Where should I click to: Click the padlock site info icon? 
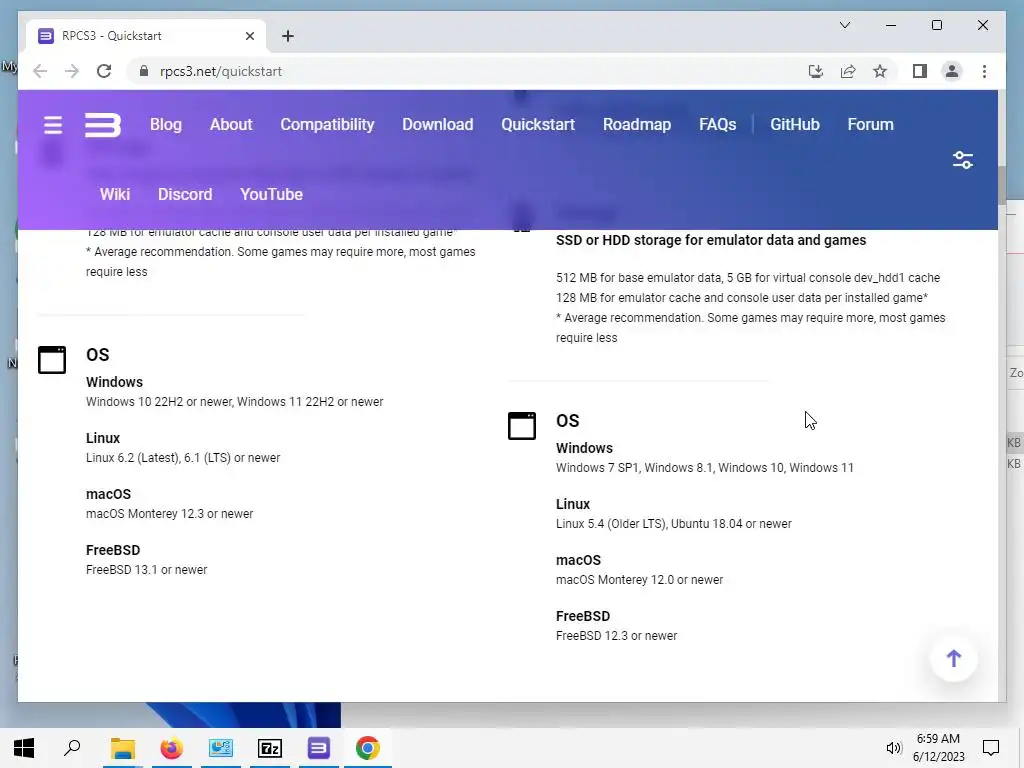click(144, 71)
